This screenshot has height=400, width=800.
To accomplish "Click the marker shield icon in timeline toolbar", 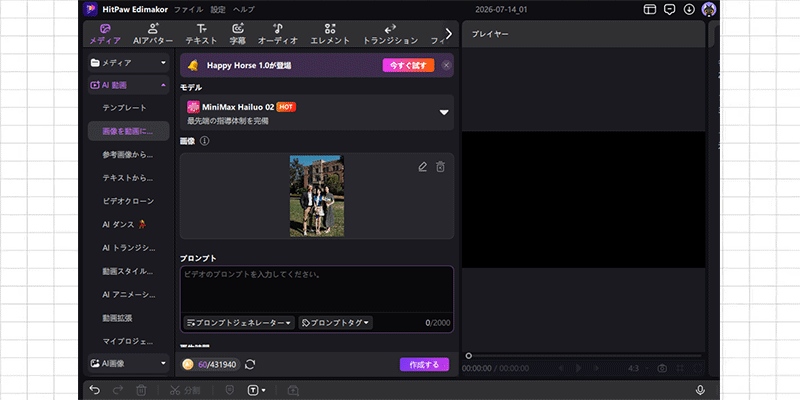I will coord(230,390).
